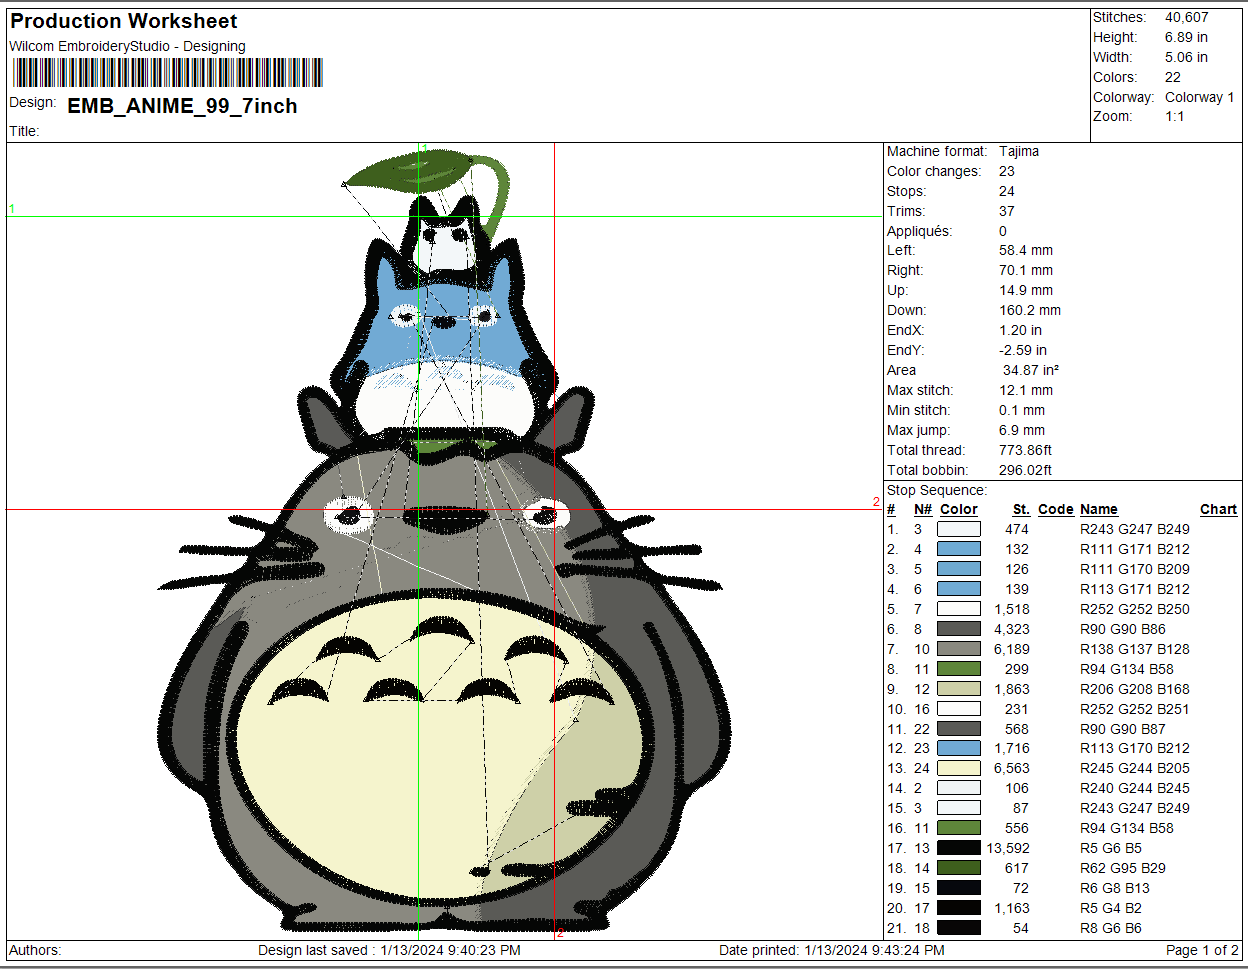1248x969 pixels.
Task: Click the Color column header
Action: click(958, 509)
